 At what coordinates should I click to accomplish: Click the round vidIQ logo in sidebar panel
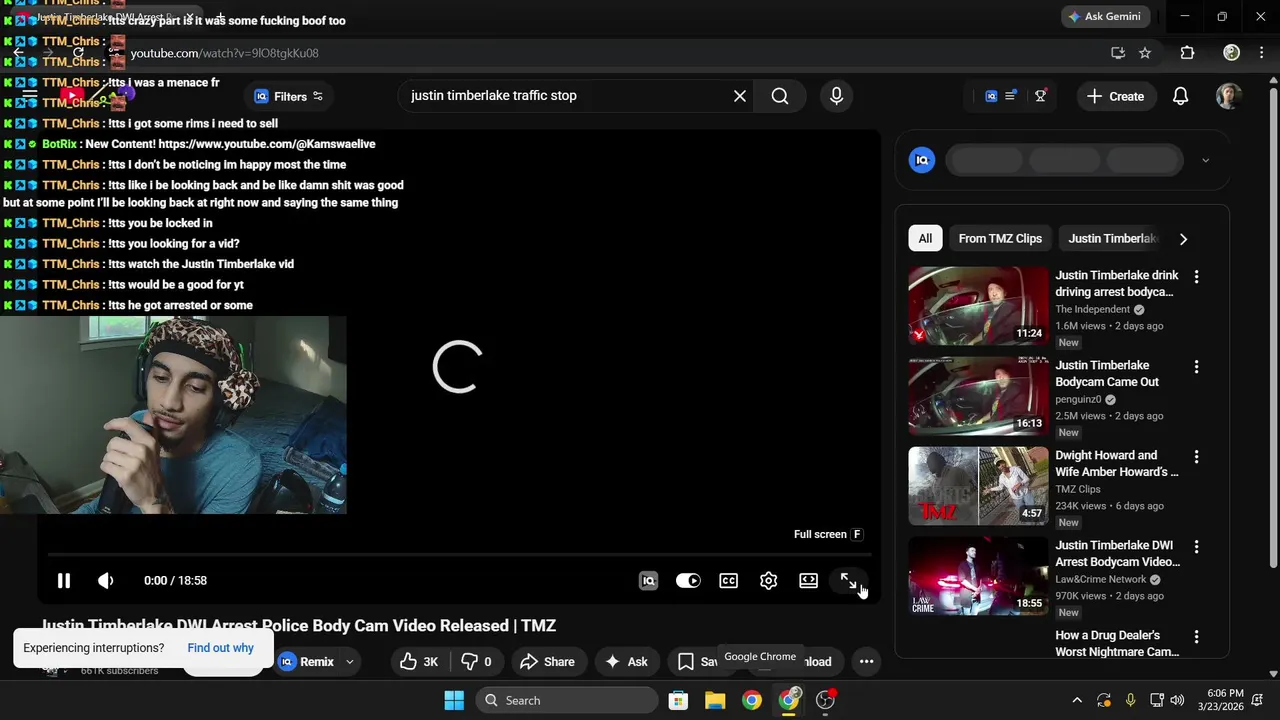tap(922, 160)
